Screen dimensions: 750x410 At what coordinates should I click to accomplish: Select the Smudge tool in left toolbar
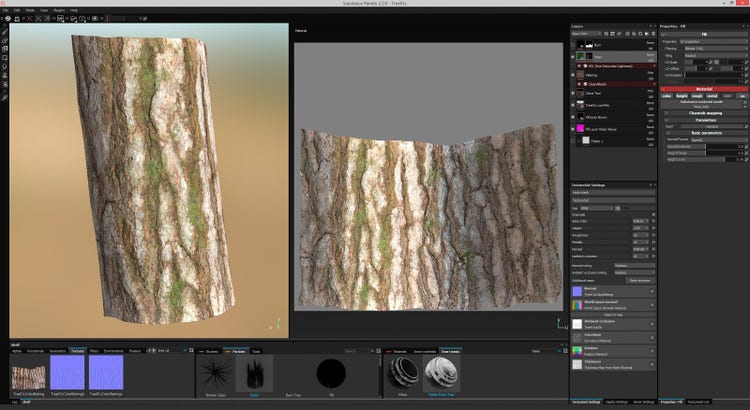coord(5,67)
